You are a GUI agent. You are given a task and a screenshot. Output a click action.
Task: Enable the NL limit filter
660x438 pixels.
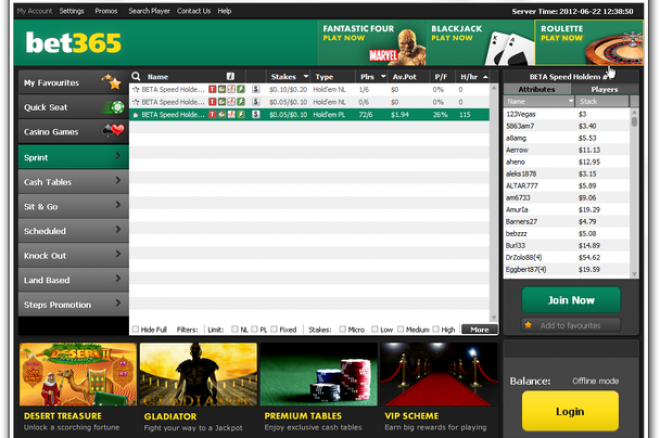click(235, 329)
